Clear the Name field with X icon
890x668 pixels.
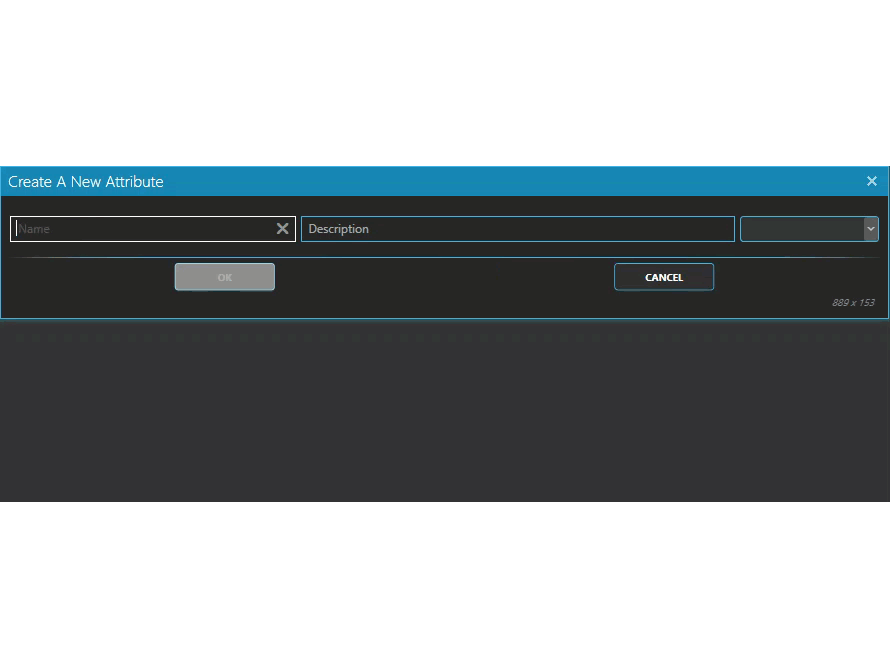tap(282, 229)
